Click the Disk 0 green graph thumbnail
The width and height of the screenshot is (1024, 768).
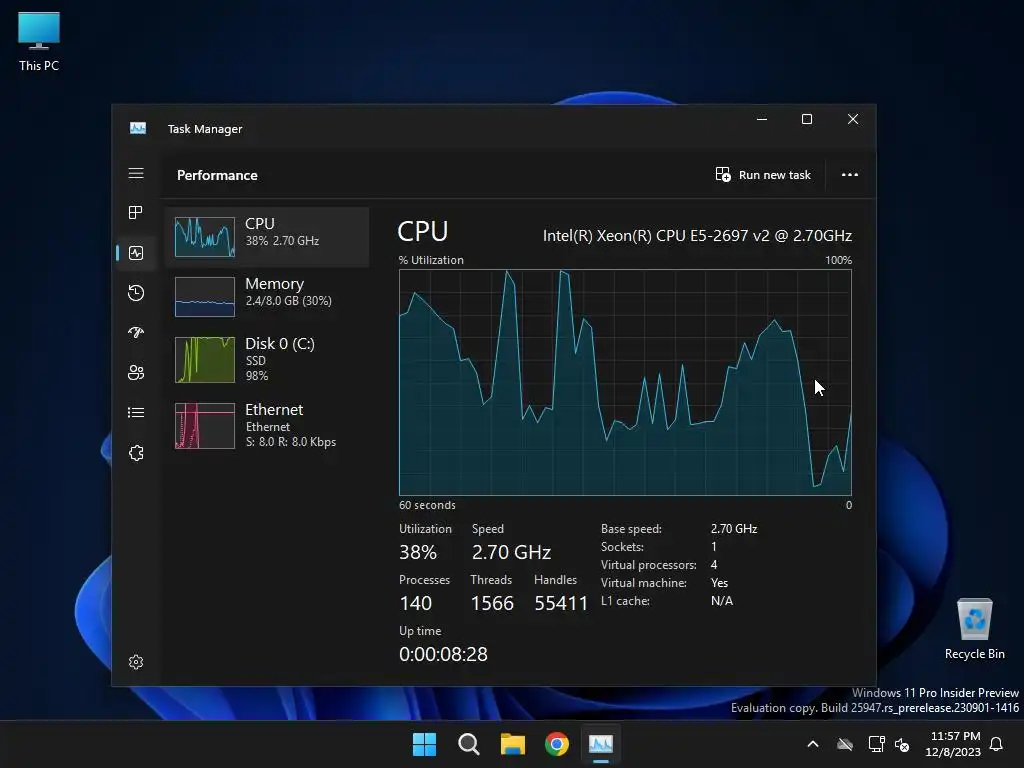click(x=204, y=359)
